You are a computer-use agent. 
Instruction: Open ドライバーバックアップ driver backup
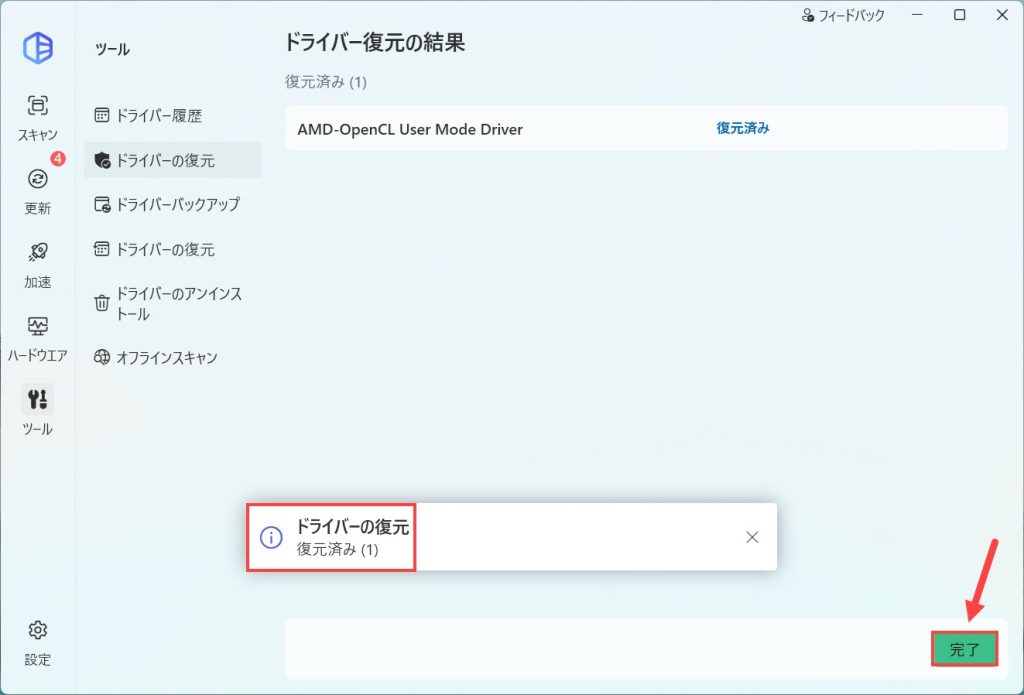[172, 204]
